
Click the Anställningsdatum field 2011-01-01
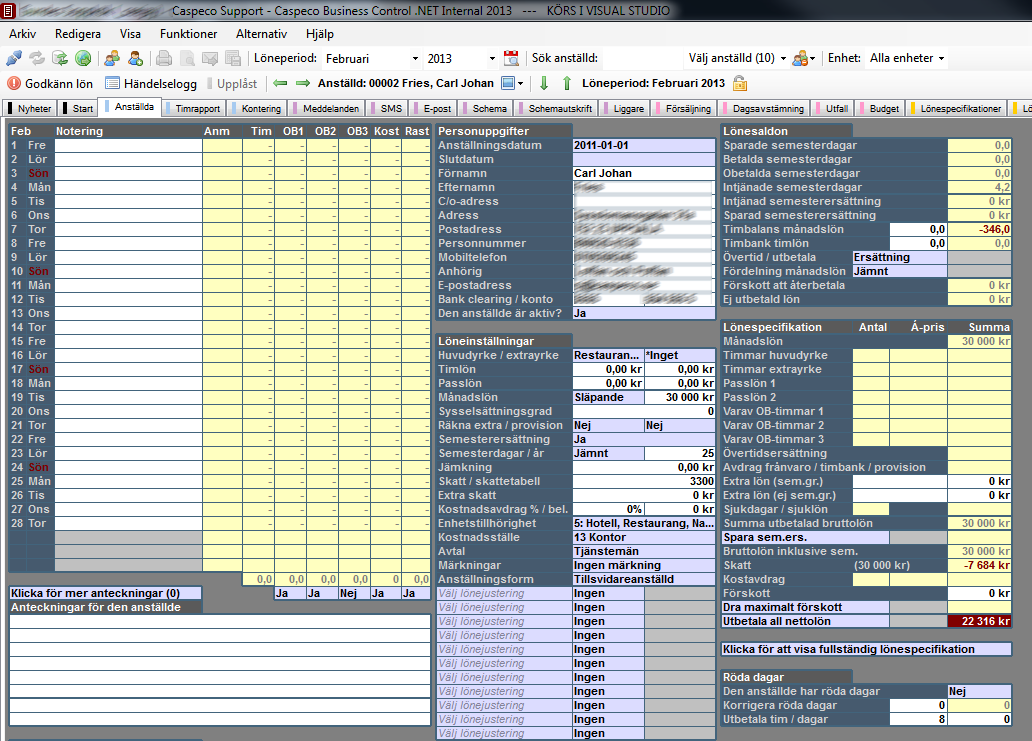point(644,145)
